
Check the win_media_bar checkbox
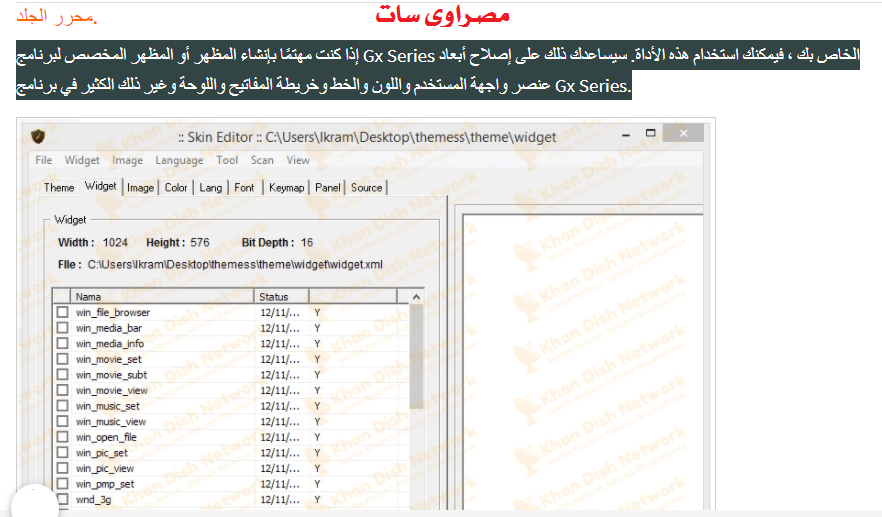(x=62, y=327)
